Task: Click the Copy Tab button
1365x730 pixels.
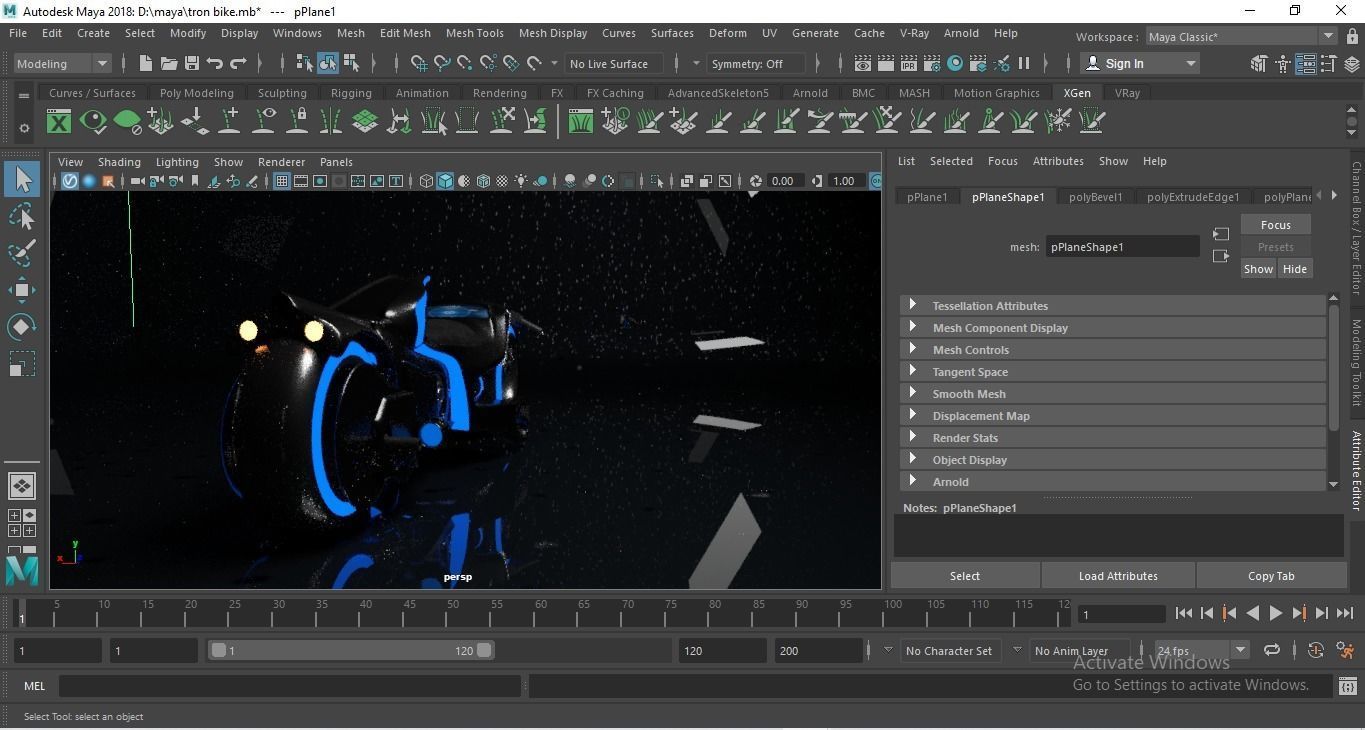Action: pyautogui.click(x=1271, y=576)
